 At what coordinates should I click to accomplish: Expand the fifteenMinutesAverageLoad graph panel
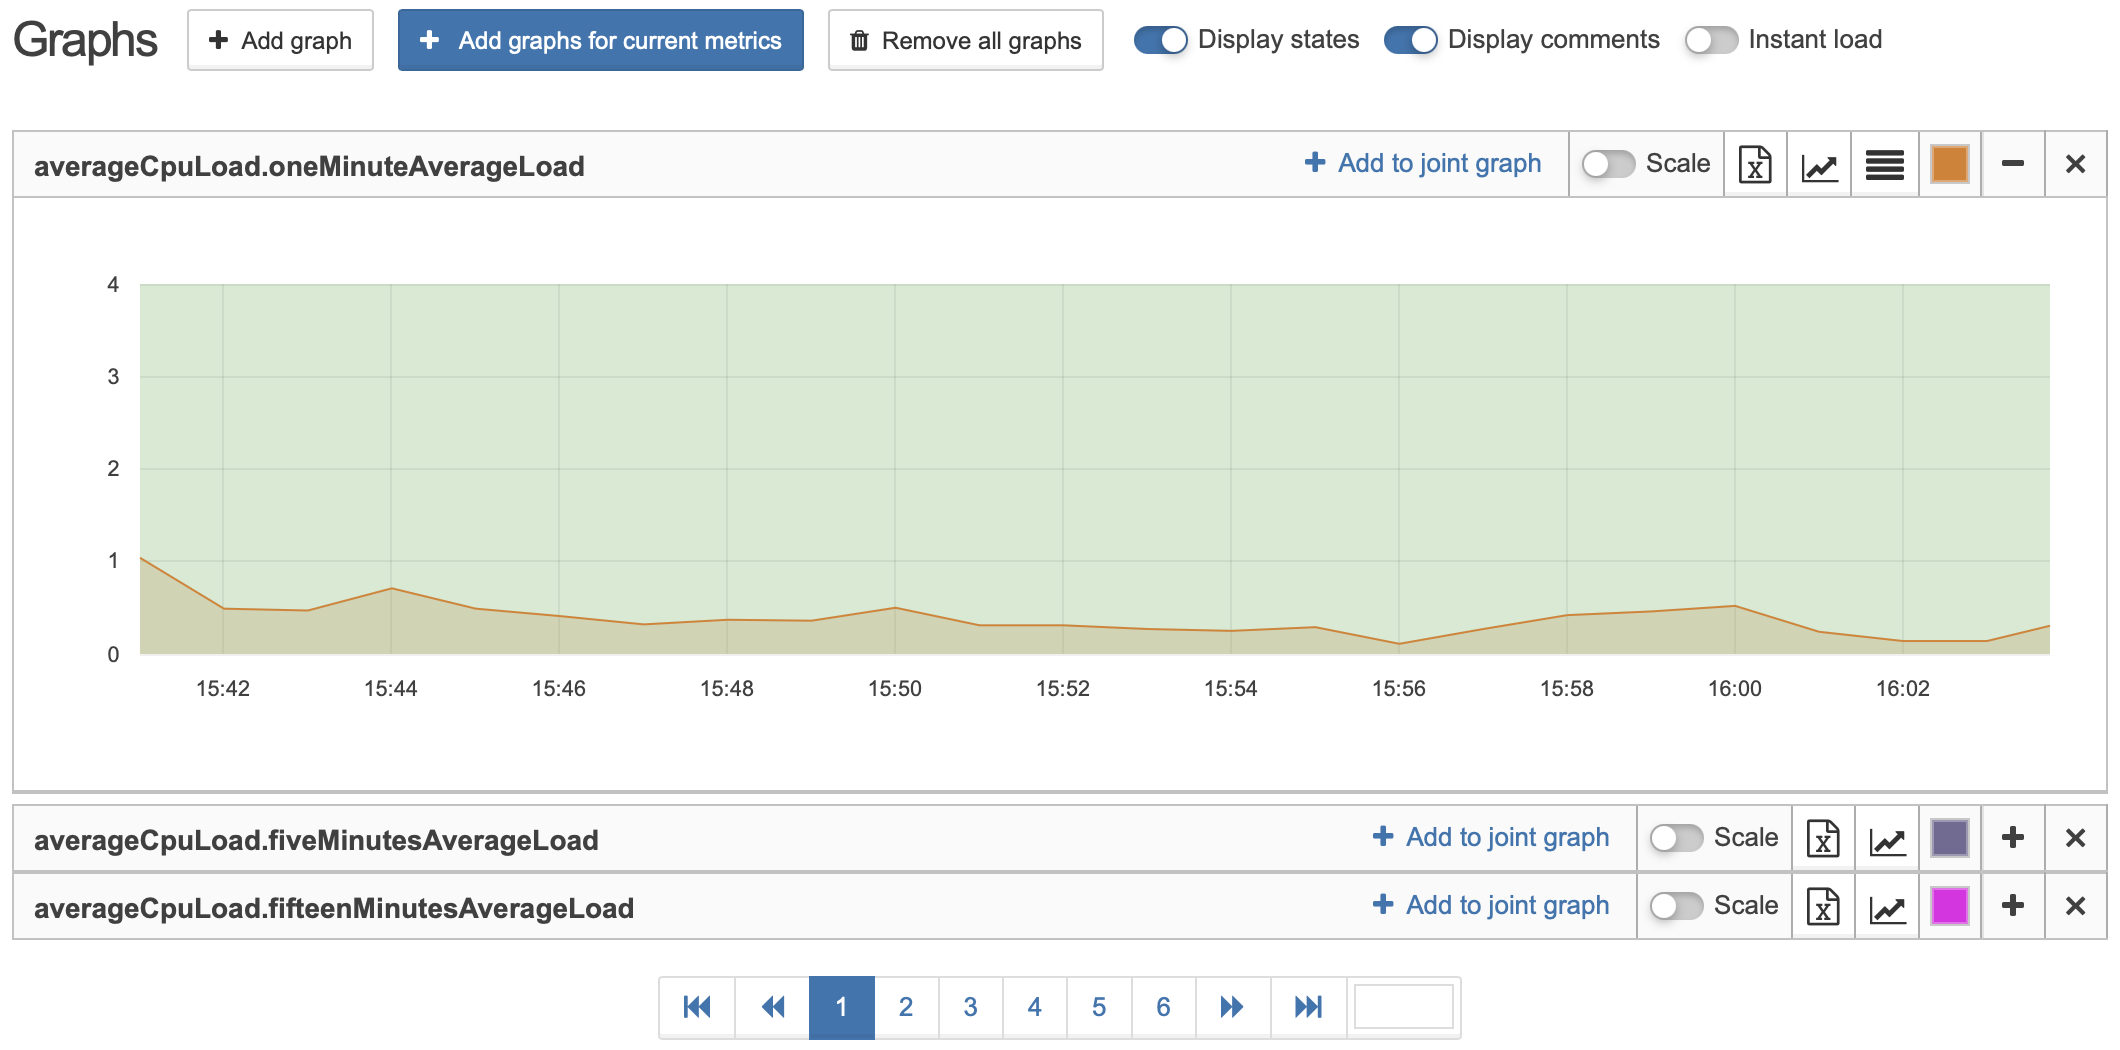(2013, 906)
